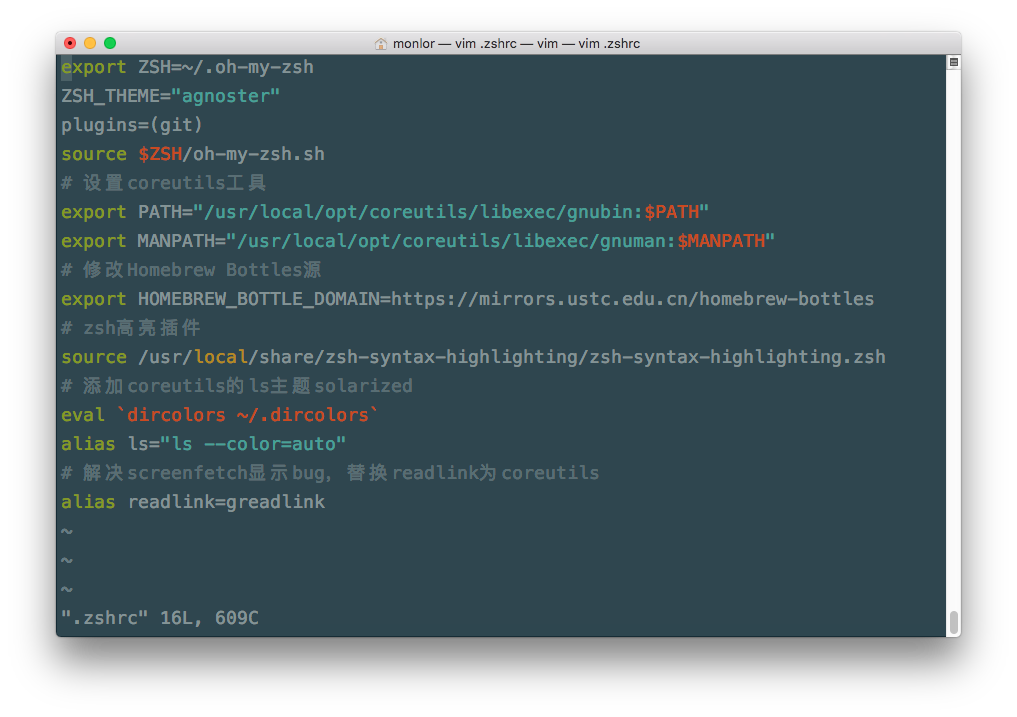The width and height of the screenshot is (1017, 717).
Task: Click the alias ls="ls --color=auto" line
Action: 204,444
